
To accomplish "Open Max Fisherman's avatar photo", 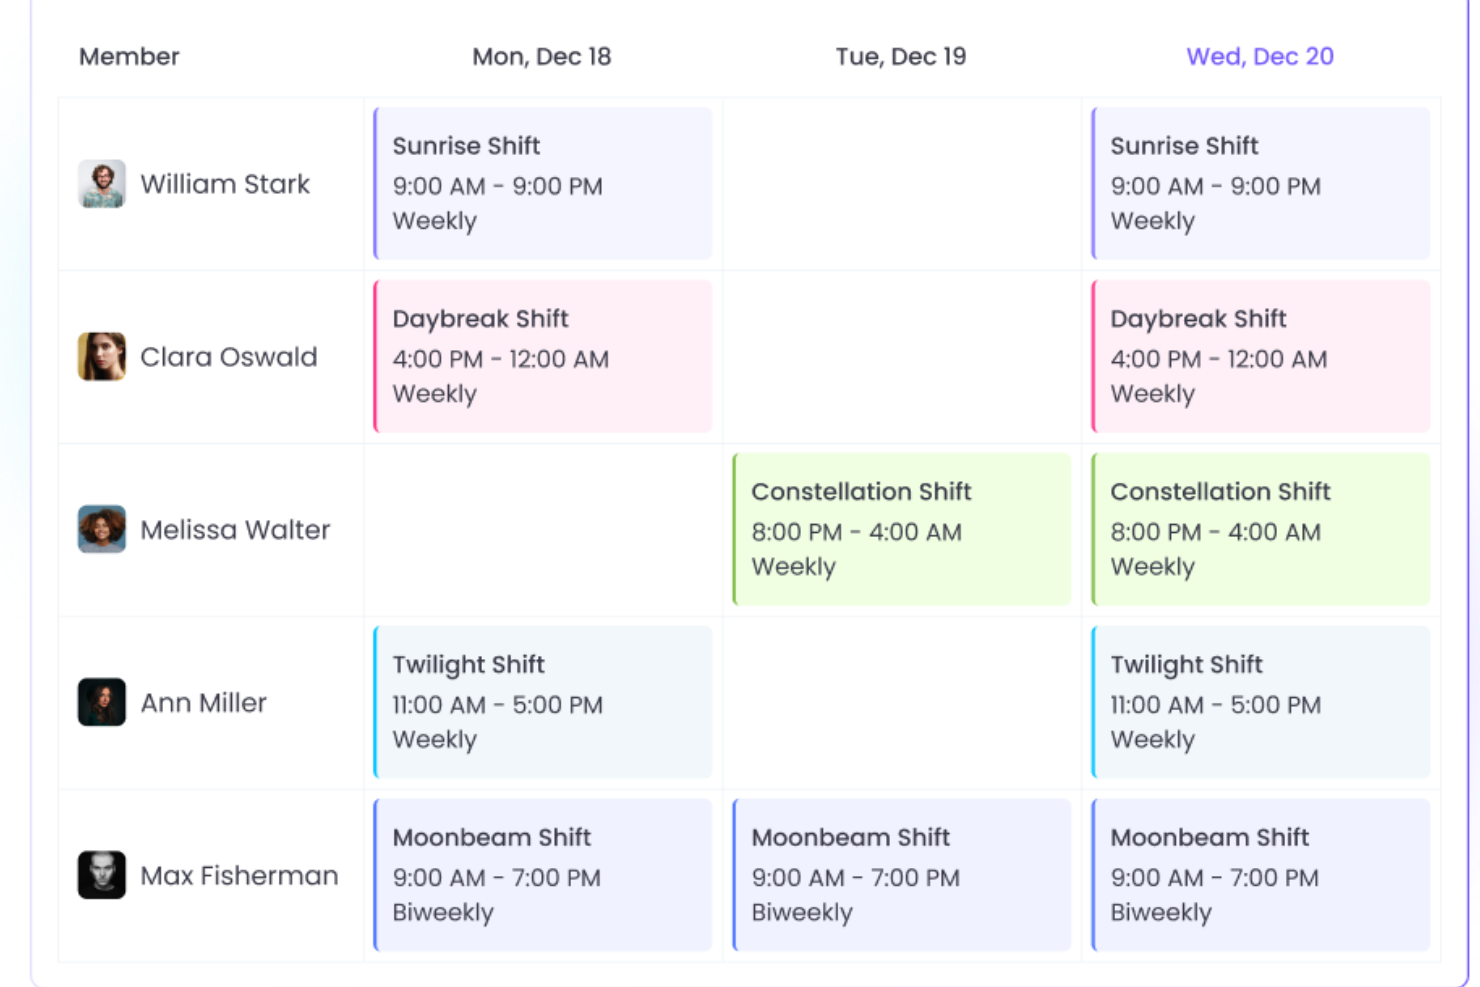I will pyautogui.click(x=102, y=875).
